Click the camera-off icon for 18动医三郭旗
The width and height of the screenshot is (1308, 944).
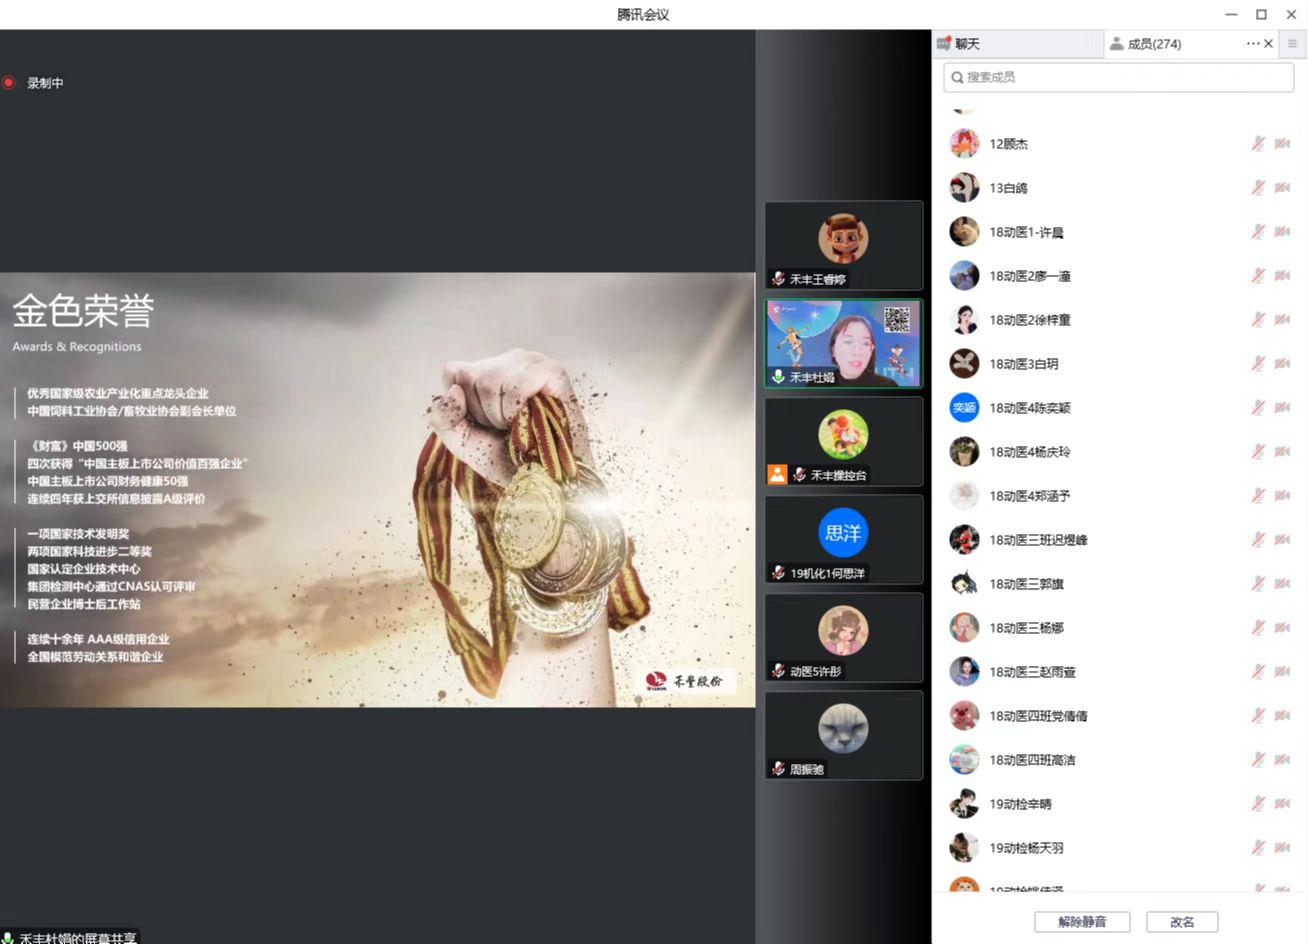pyautogui.click(x=1282, y=584)
